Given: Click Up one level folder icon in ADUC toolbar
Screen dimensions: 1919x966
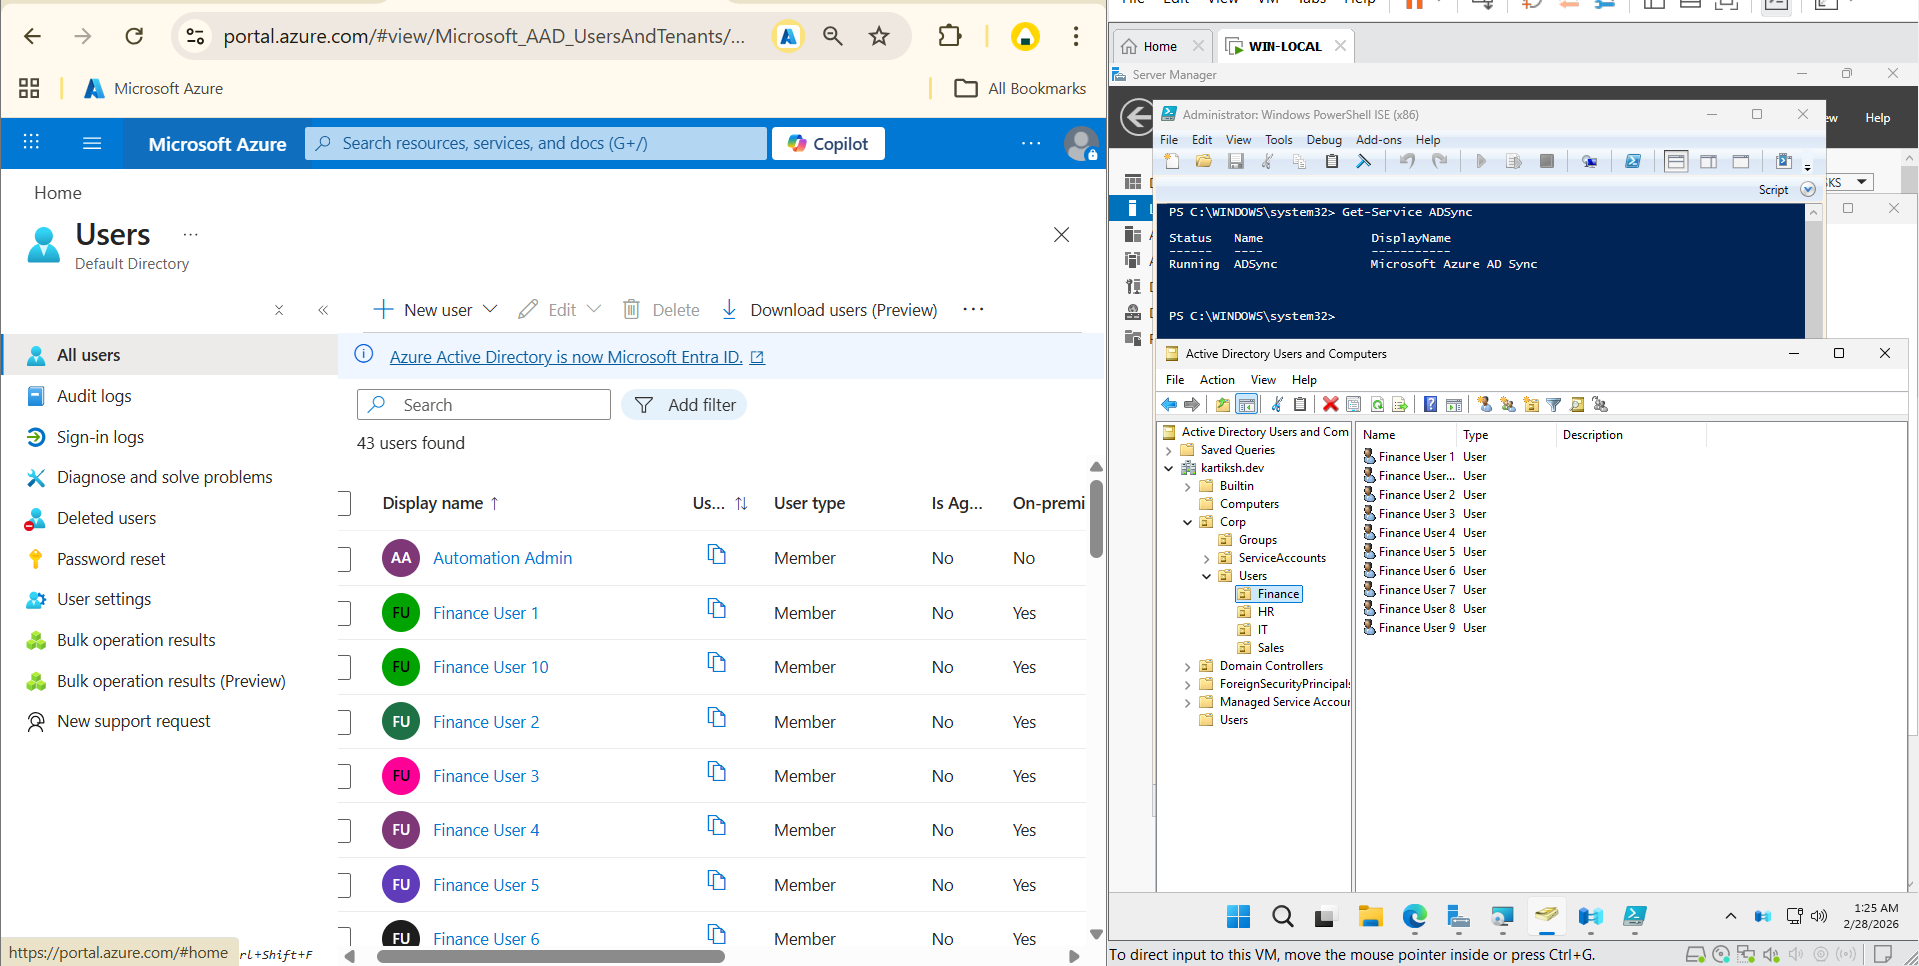Looking at the screenshot, I should (1222, 404).
